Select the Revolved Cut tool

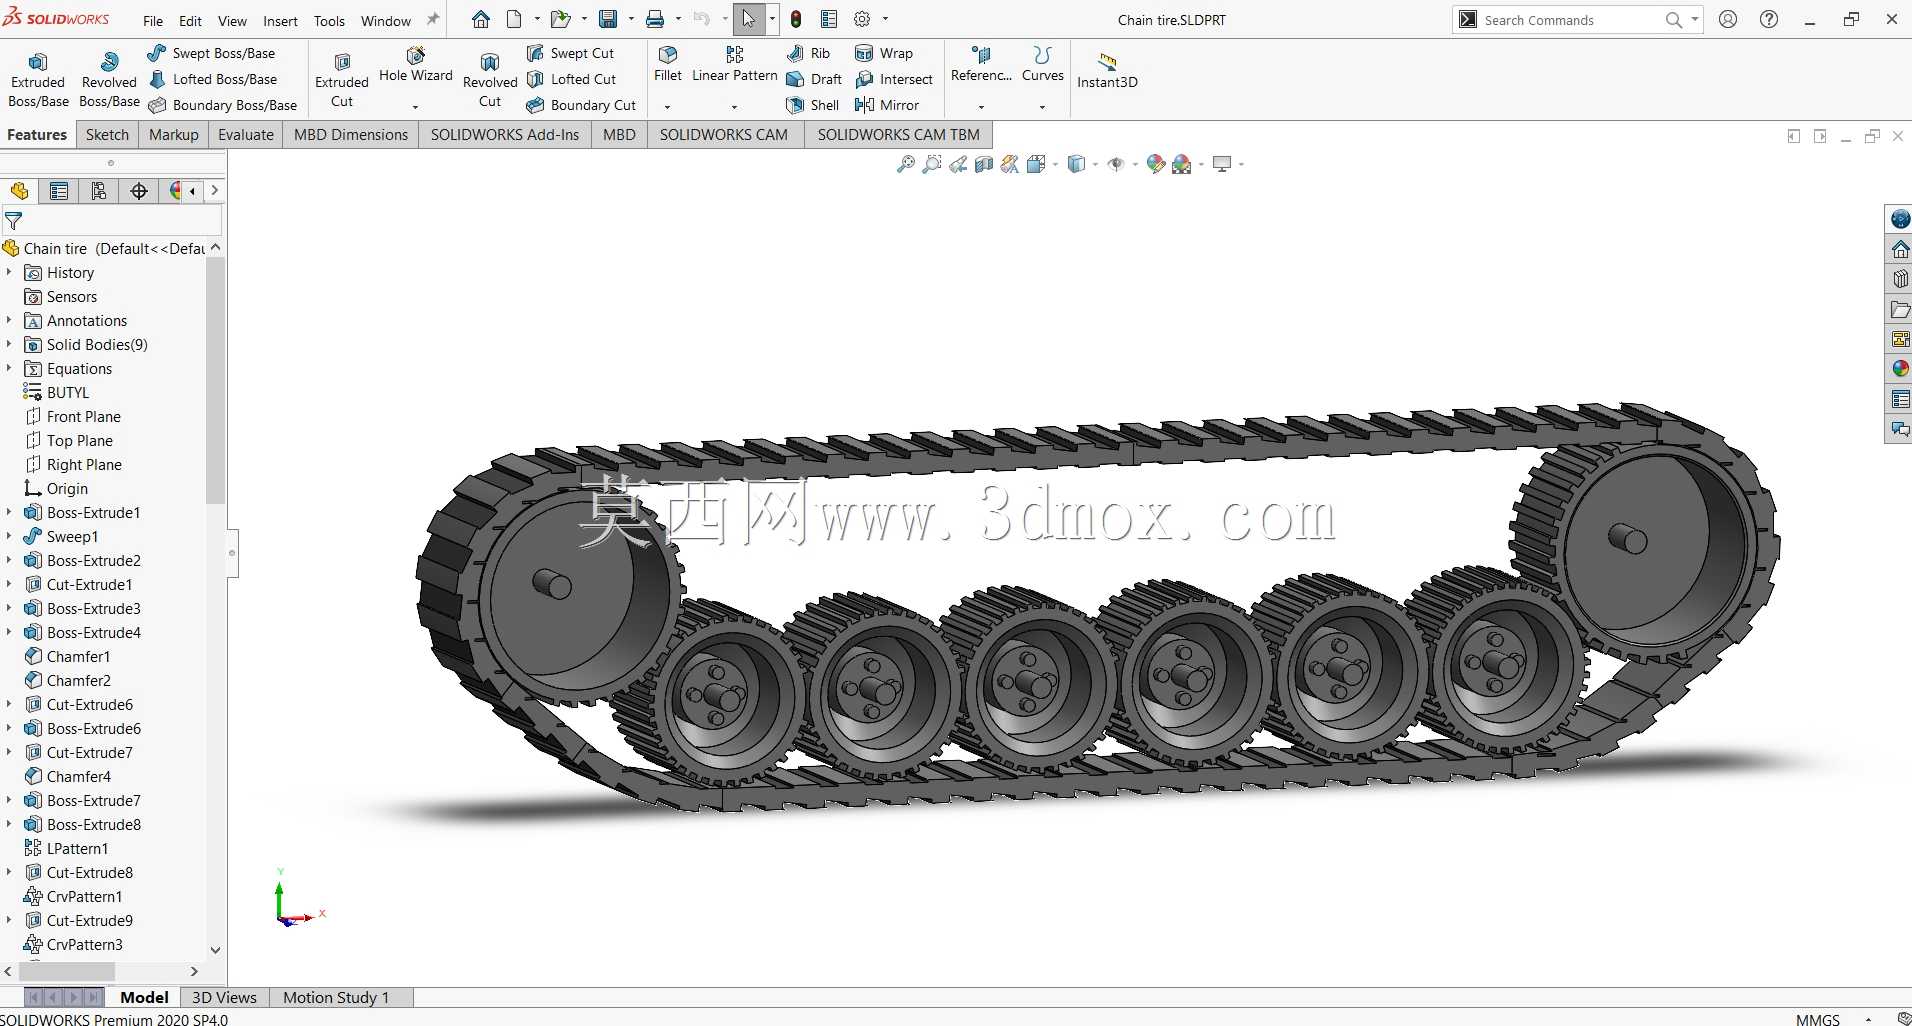point(490,79)
